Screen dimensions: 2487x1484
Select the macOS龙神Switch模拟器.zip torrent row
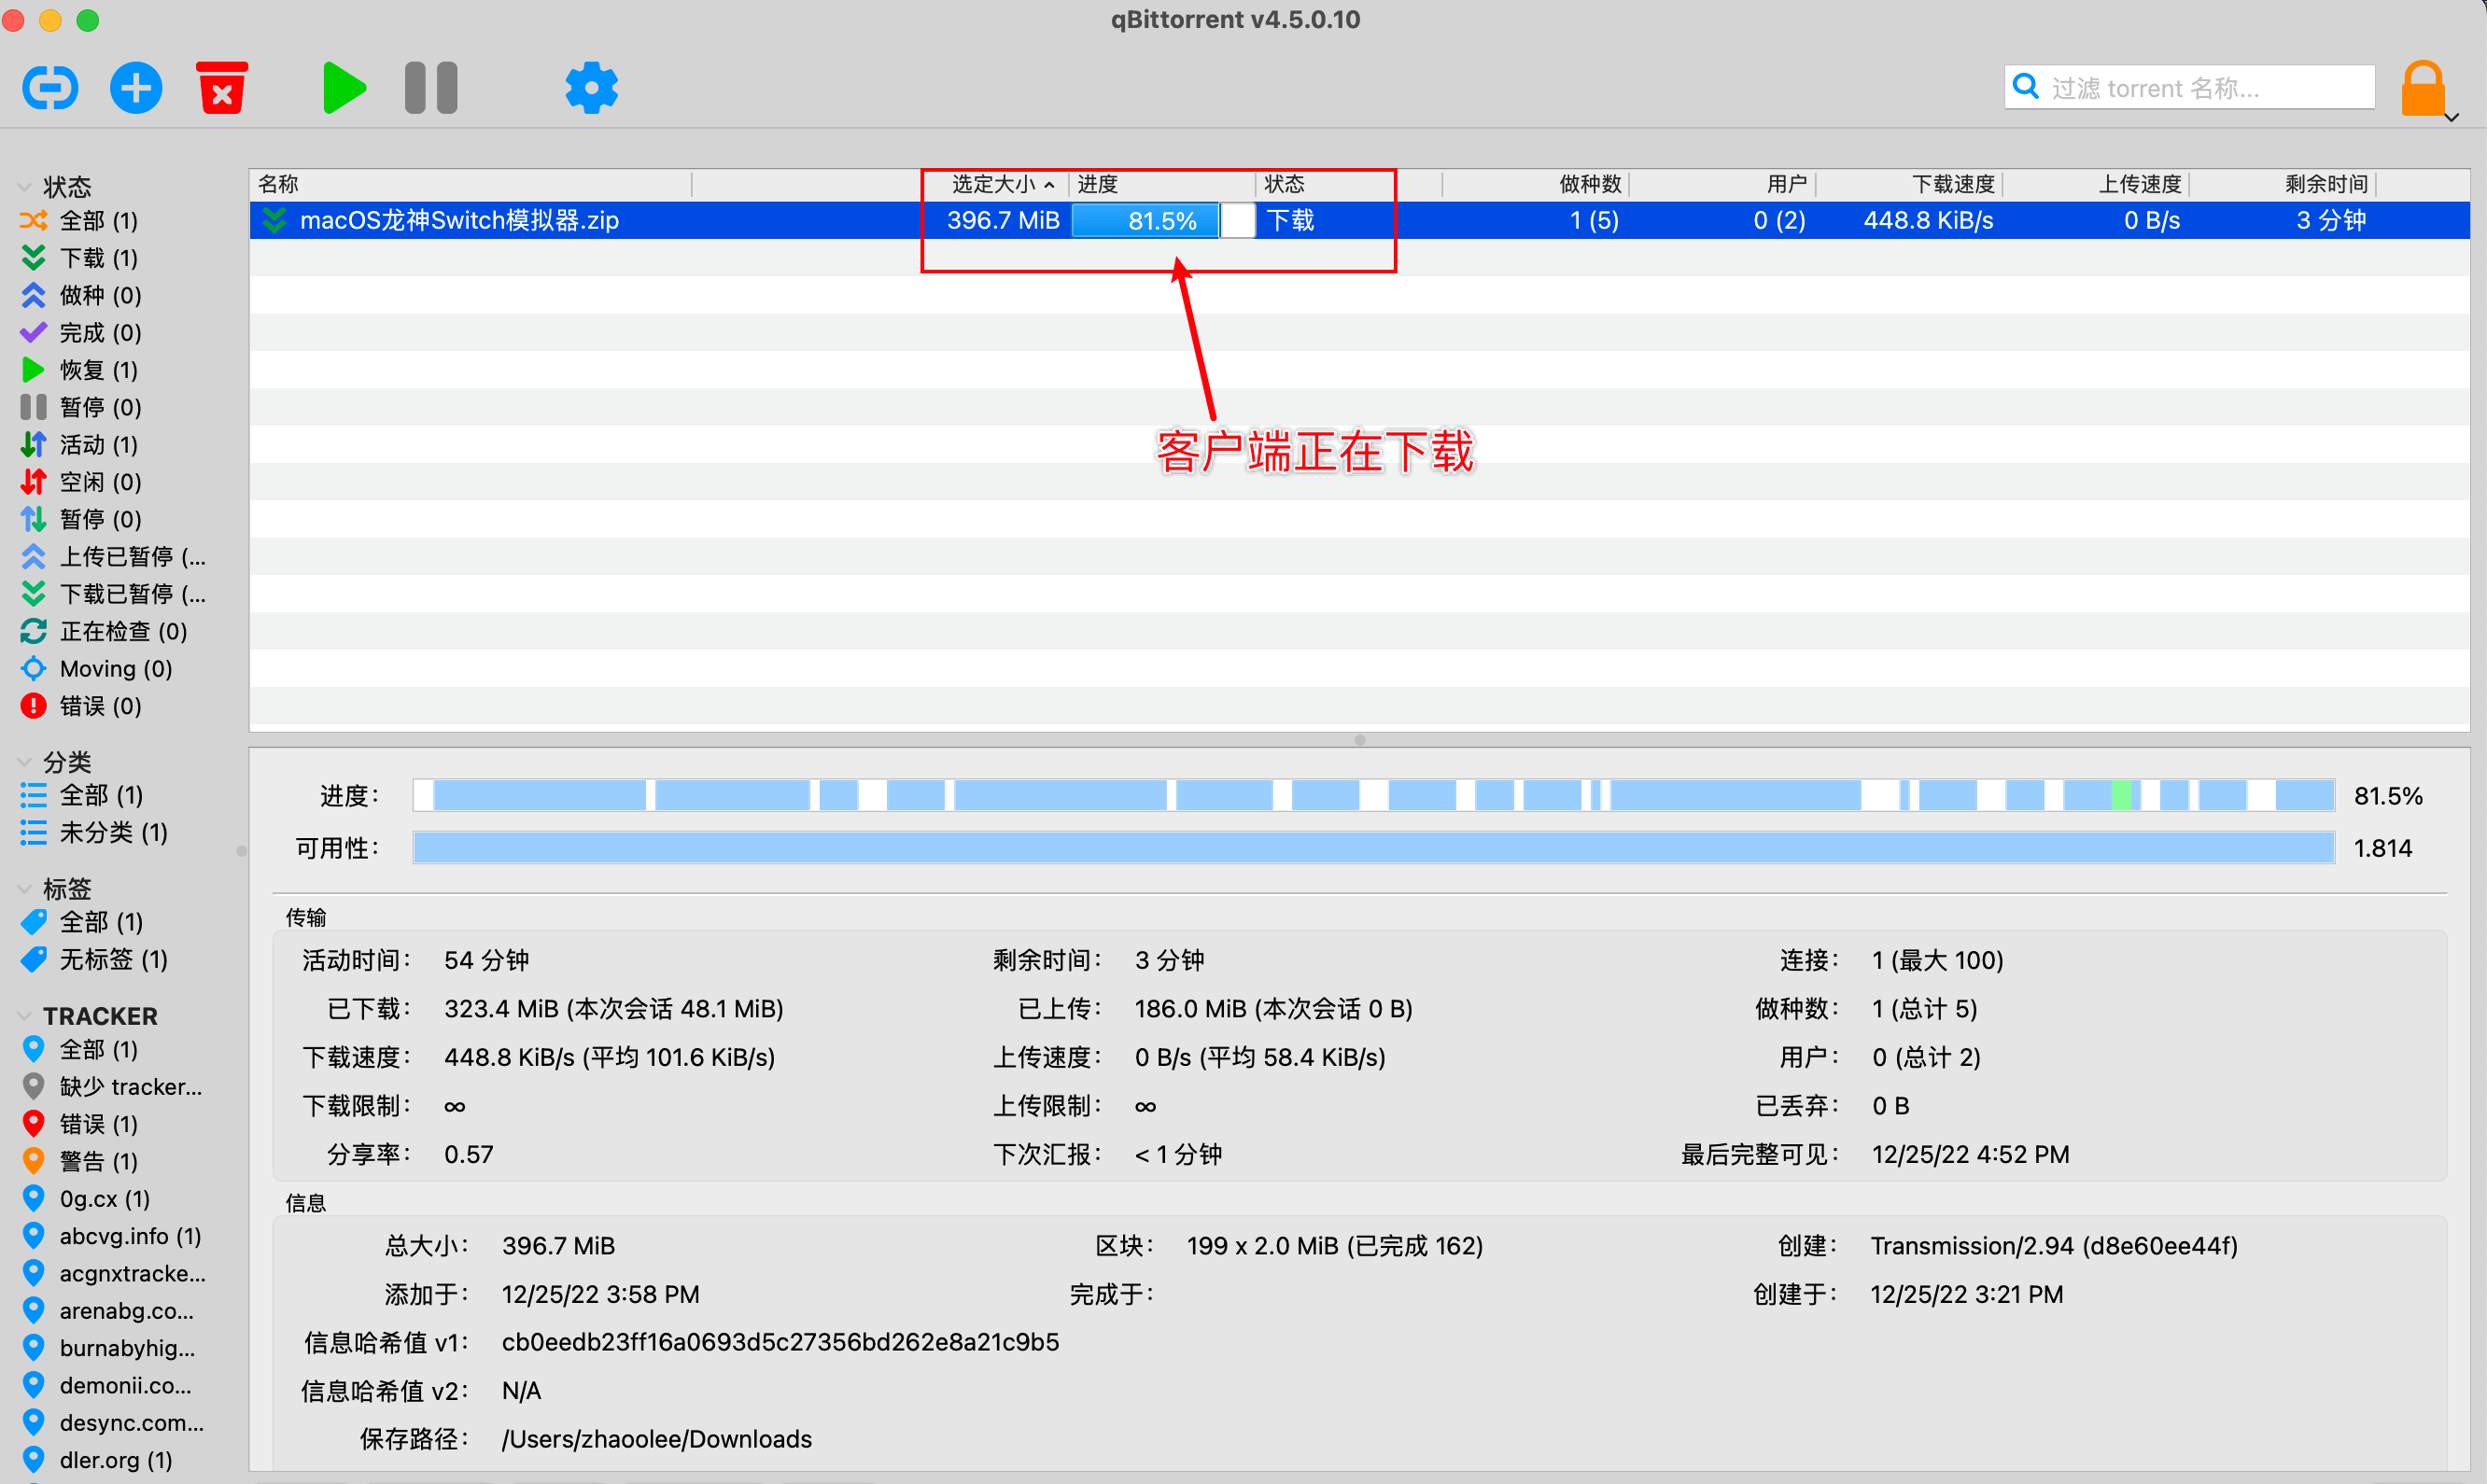tap(459, 220)
